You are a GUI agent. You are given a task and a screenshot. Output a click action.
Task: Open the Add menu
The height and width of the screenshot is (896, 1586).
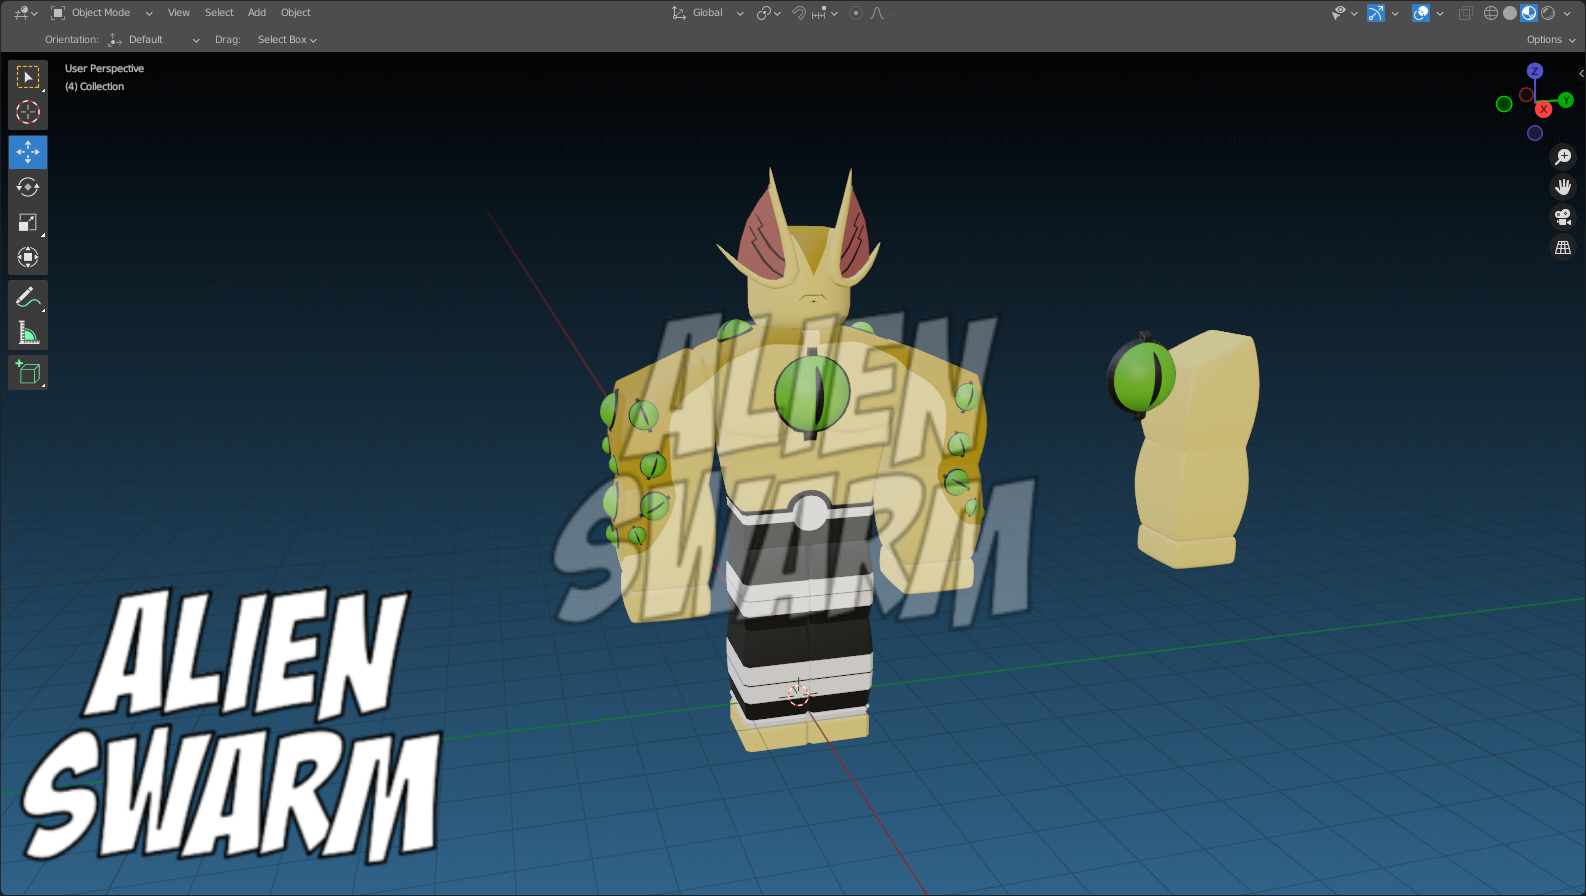(x=257, y=13)
